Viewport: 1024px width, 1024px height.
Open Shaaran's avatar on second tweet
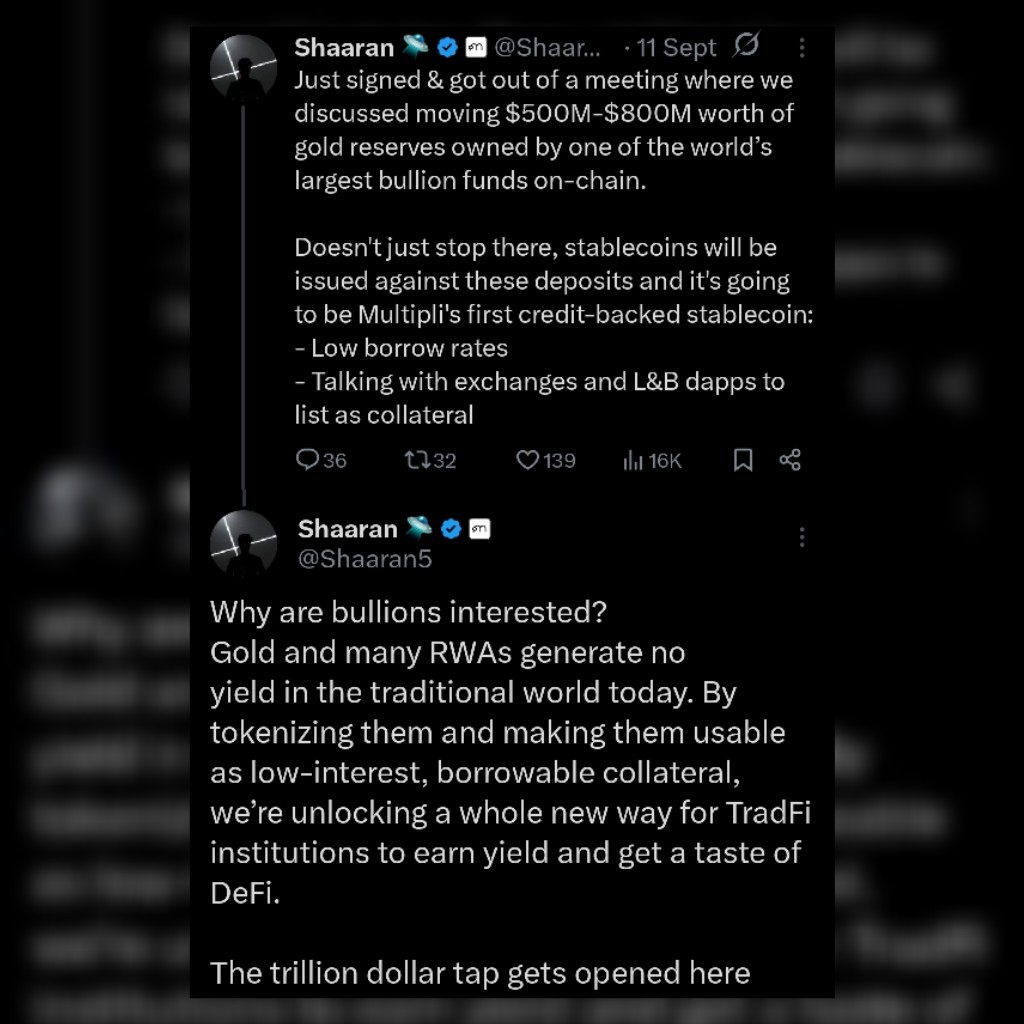(244, 543)
